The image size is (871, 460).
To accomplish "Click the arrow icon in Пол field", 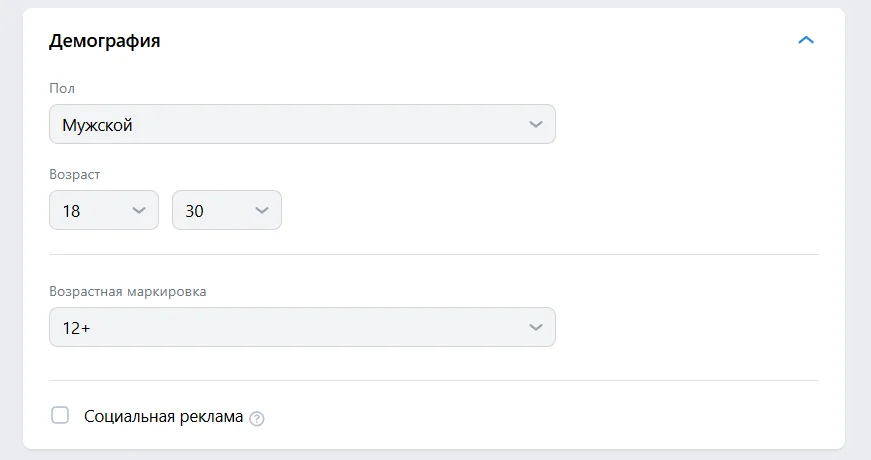I will (536, 125).
